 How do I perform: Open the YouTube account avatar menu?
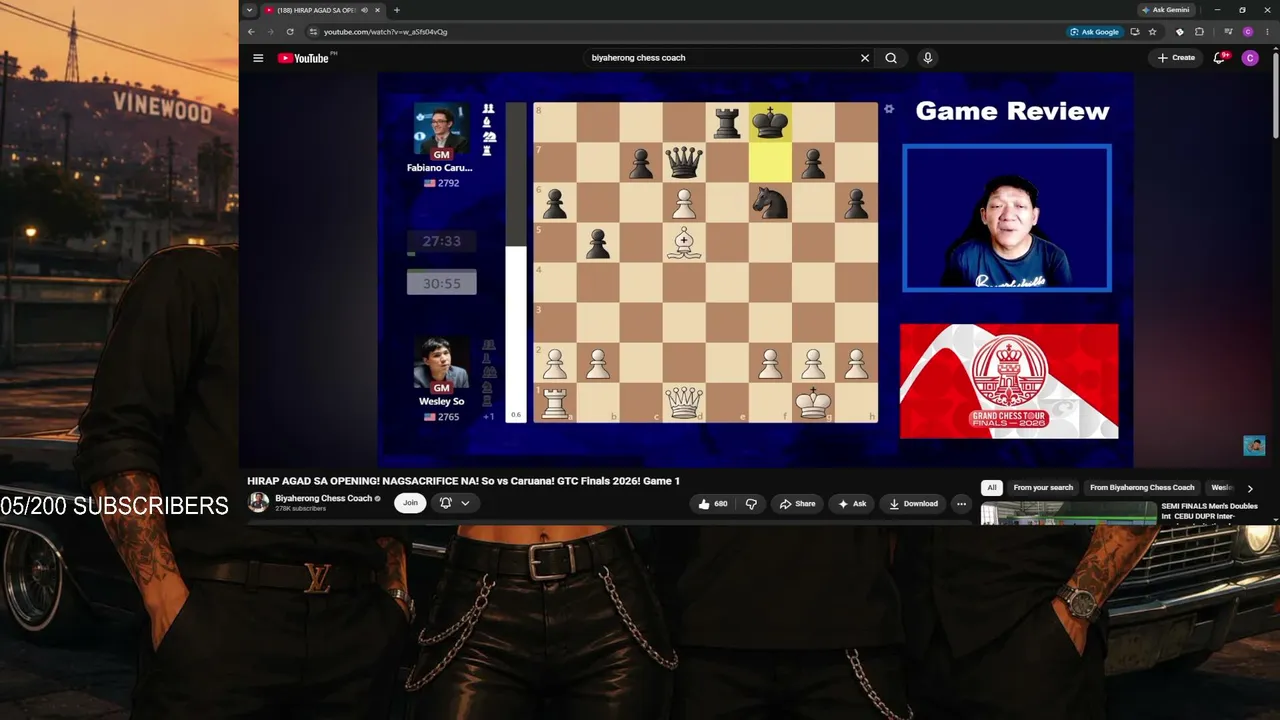(1250, 58)
